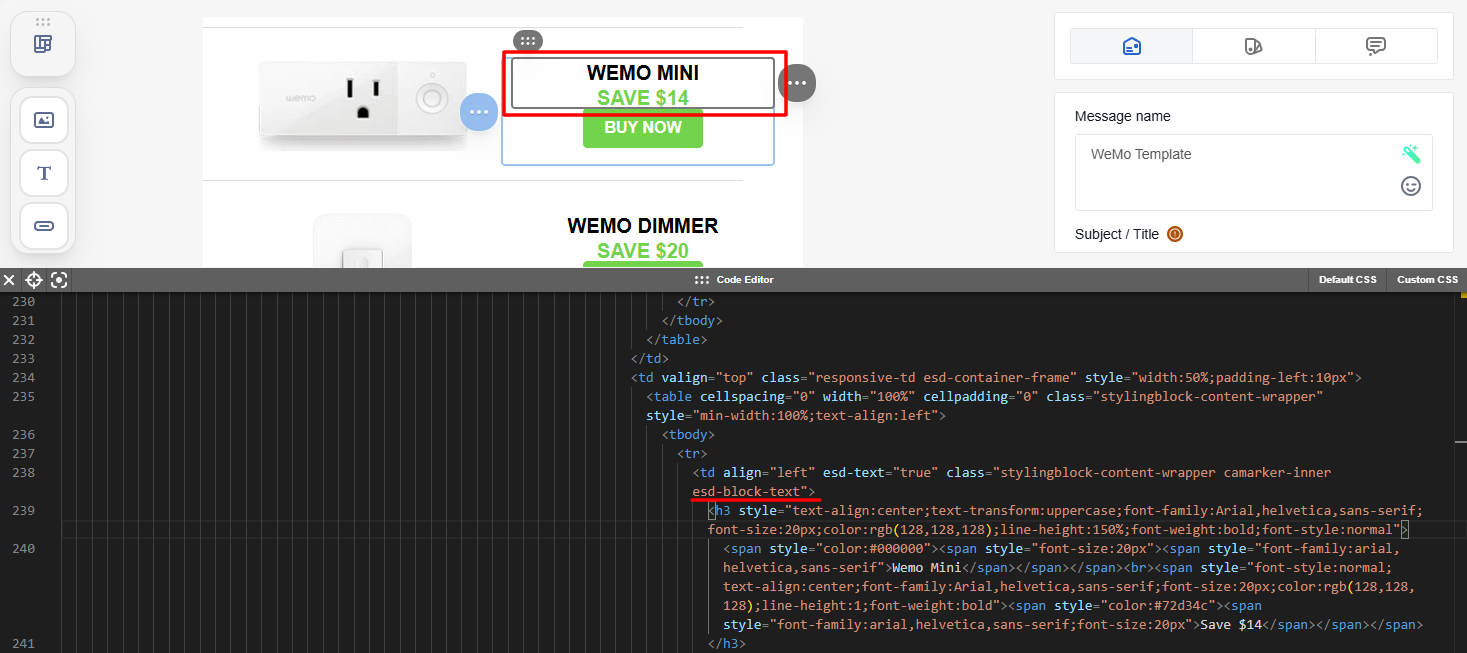This screenshot has width=1467, height=653.
Task: Click the magic wand AI icon
Action: [1411, 154]
